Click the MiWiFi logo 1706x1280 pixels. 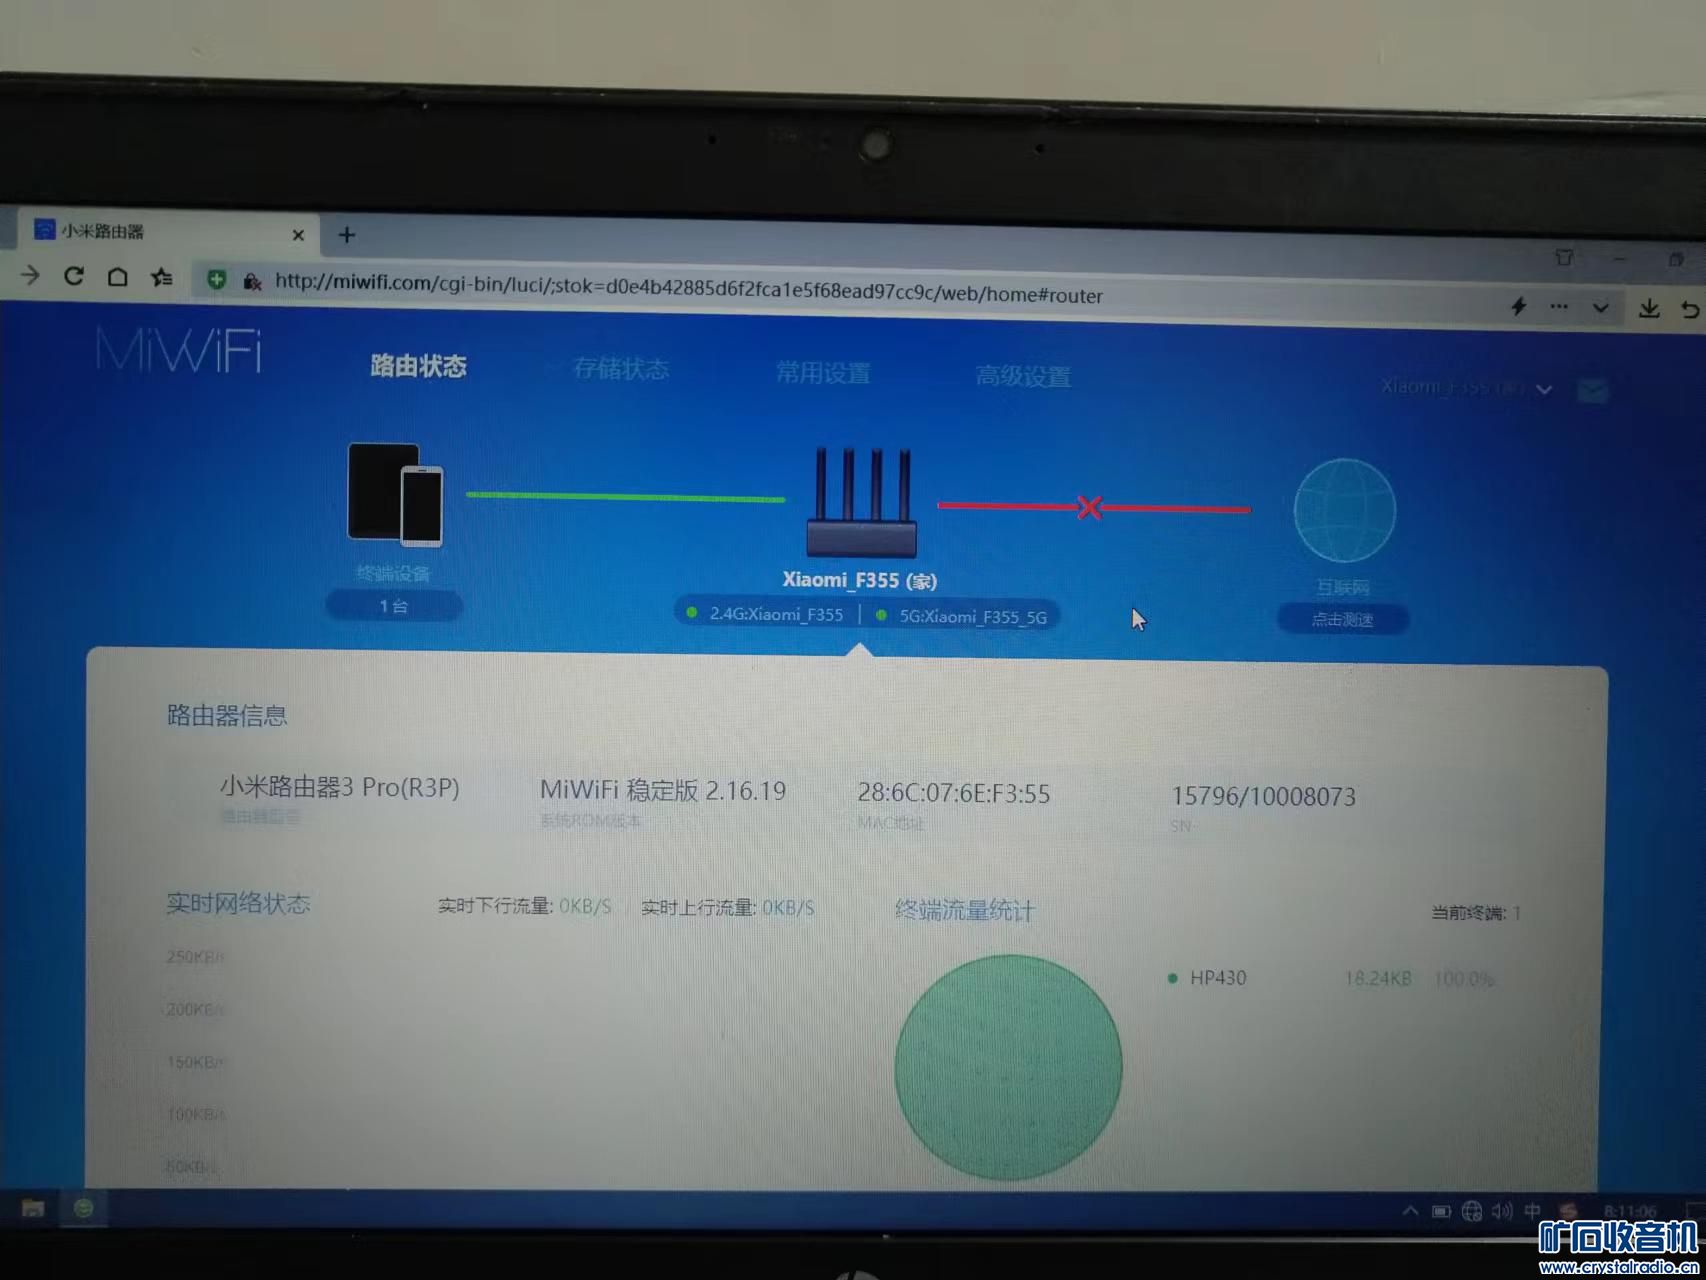[x=179, y=351]
